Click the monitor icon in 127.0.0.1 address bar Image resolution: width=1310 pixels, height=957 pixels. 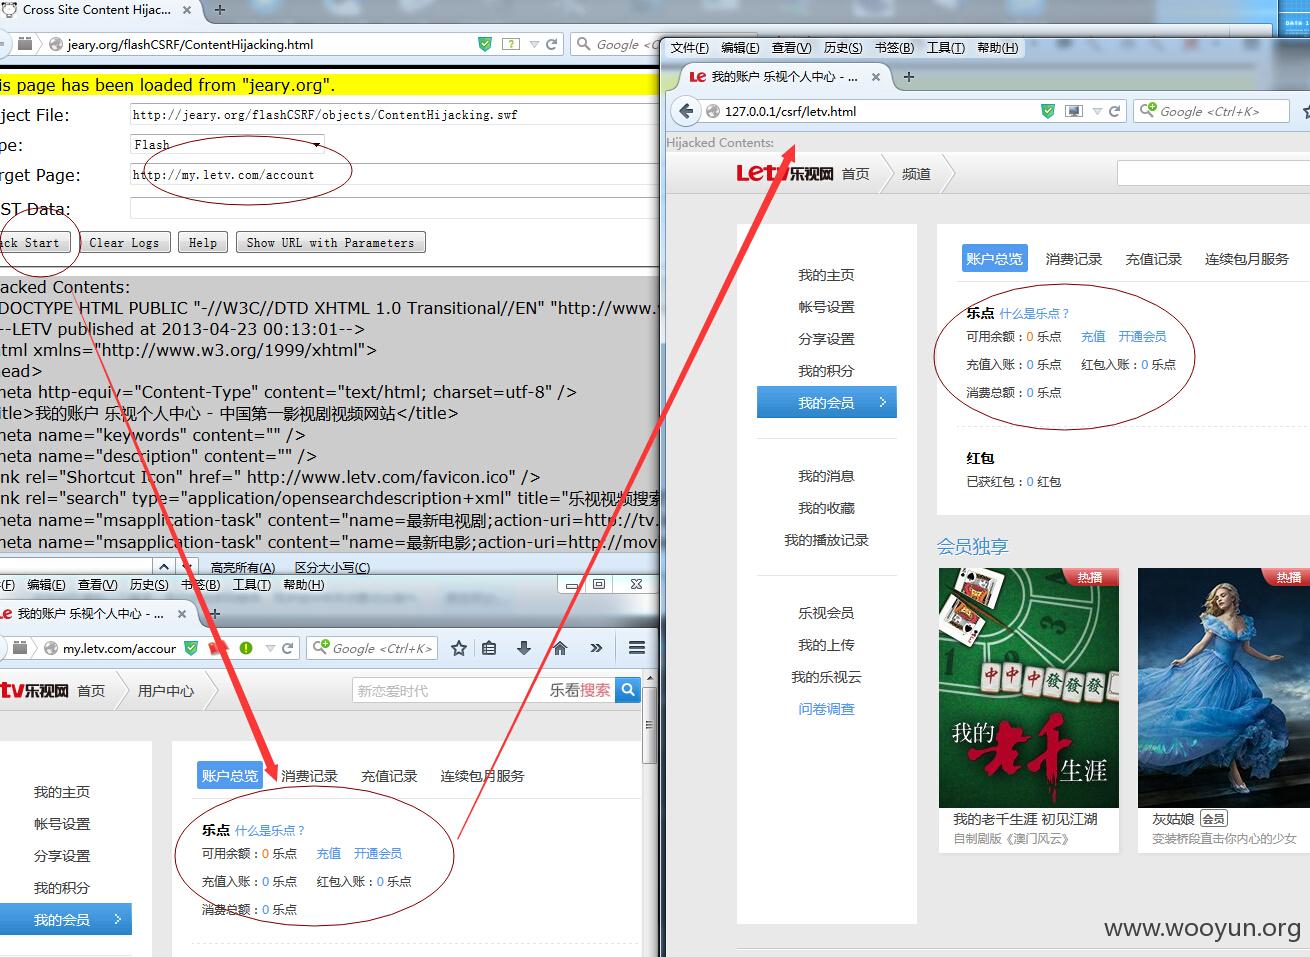1073,111
